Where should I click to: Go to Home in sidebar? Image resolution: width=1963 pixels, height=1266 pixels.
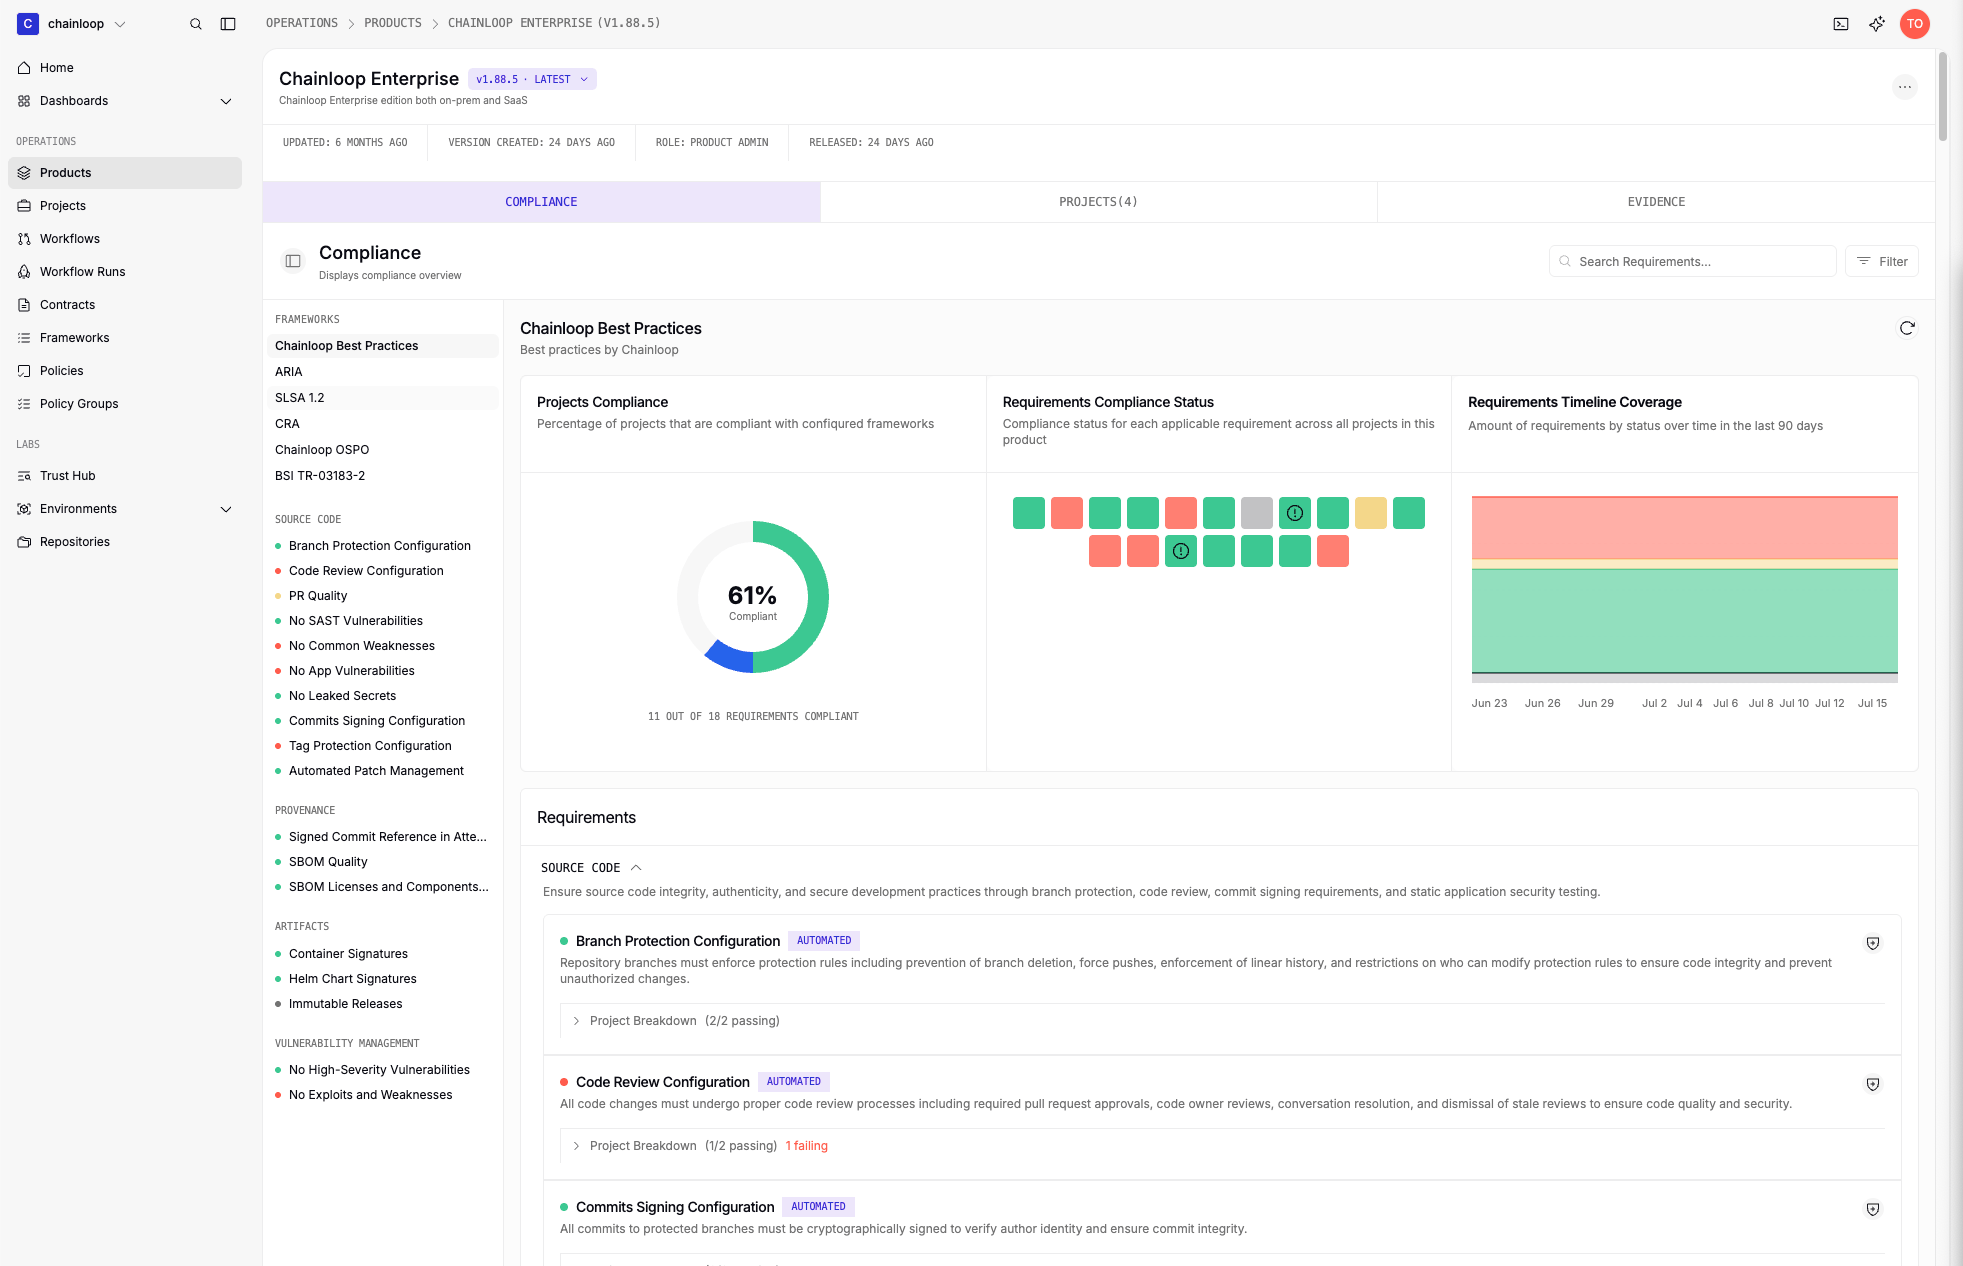click(x=125, y=68)
